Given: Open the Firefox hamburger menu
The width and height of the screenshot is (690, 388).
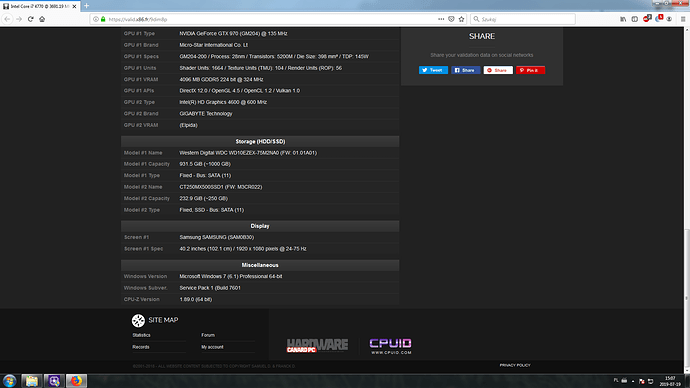Looking at the screenshot, I should pos(683,19).
